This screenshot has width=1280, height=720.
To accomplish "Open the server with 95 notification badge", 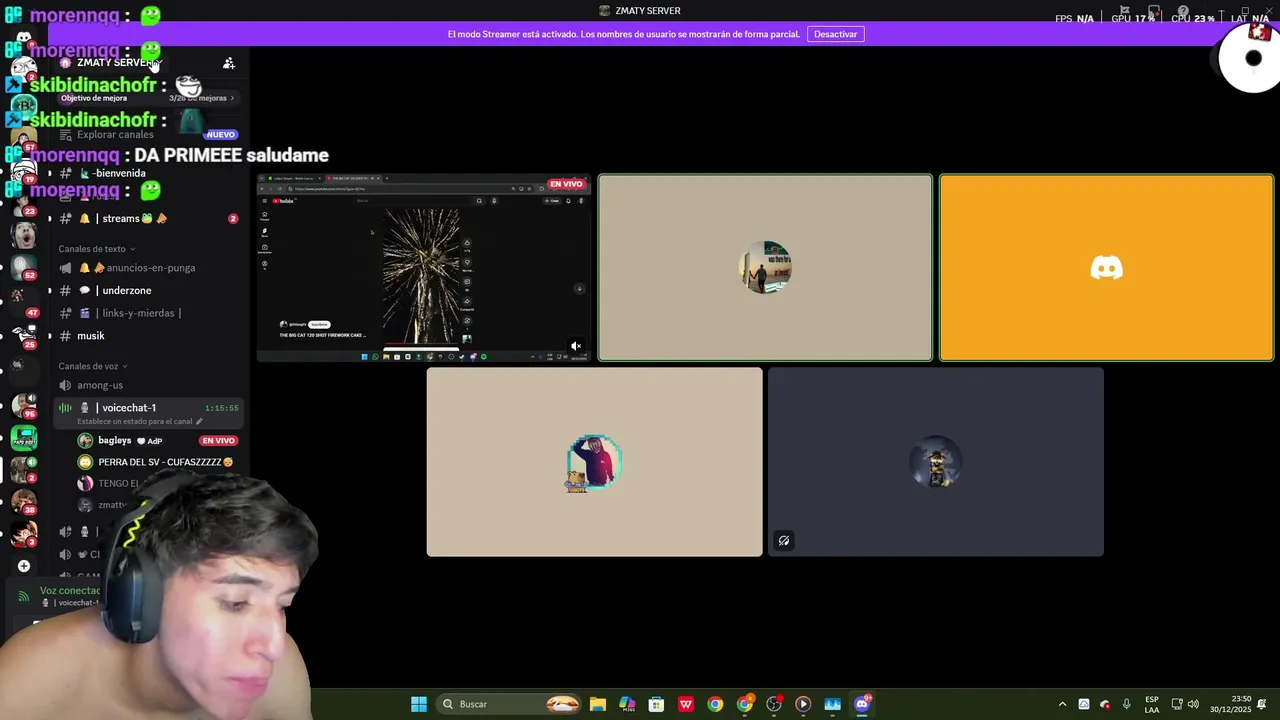I will coord(23,405).
